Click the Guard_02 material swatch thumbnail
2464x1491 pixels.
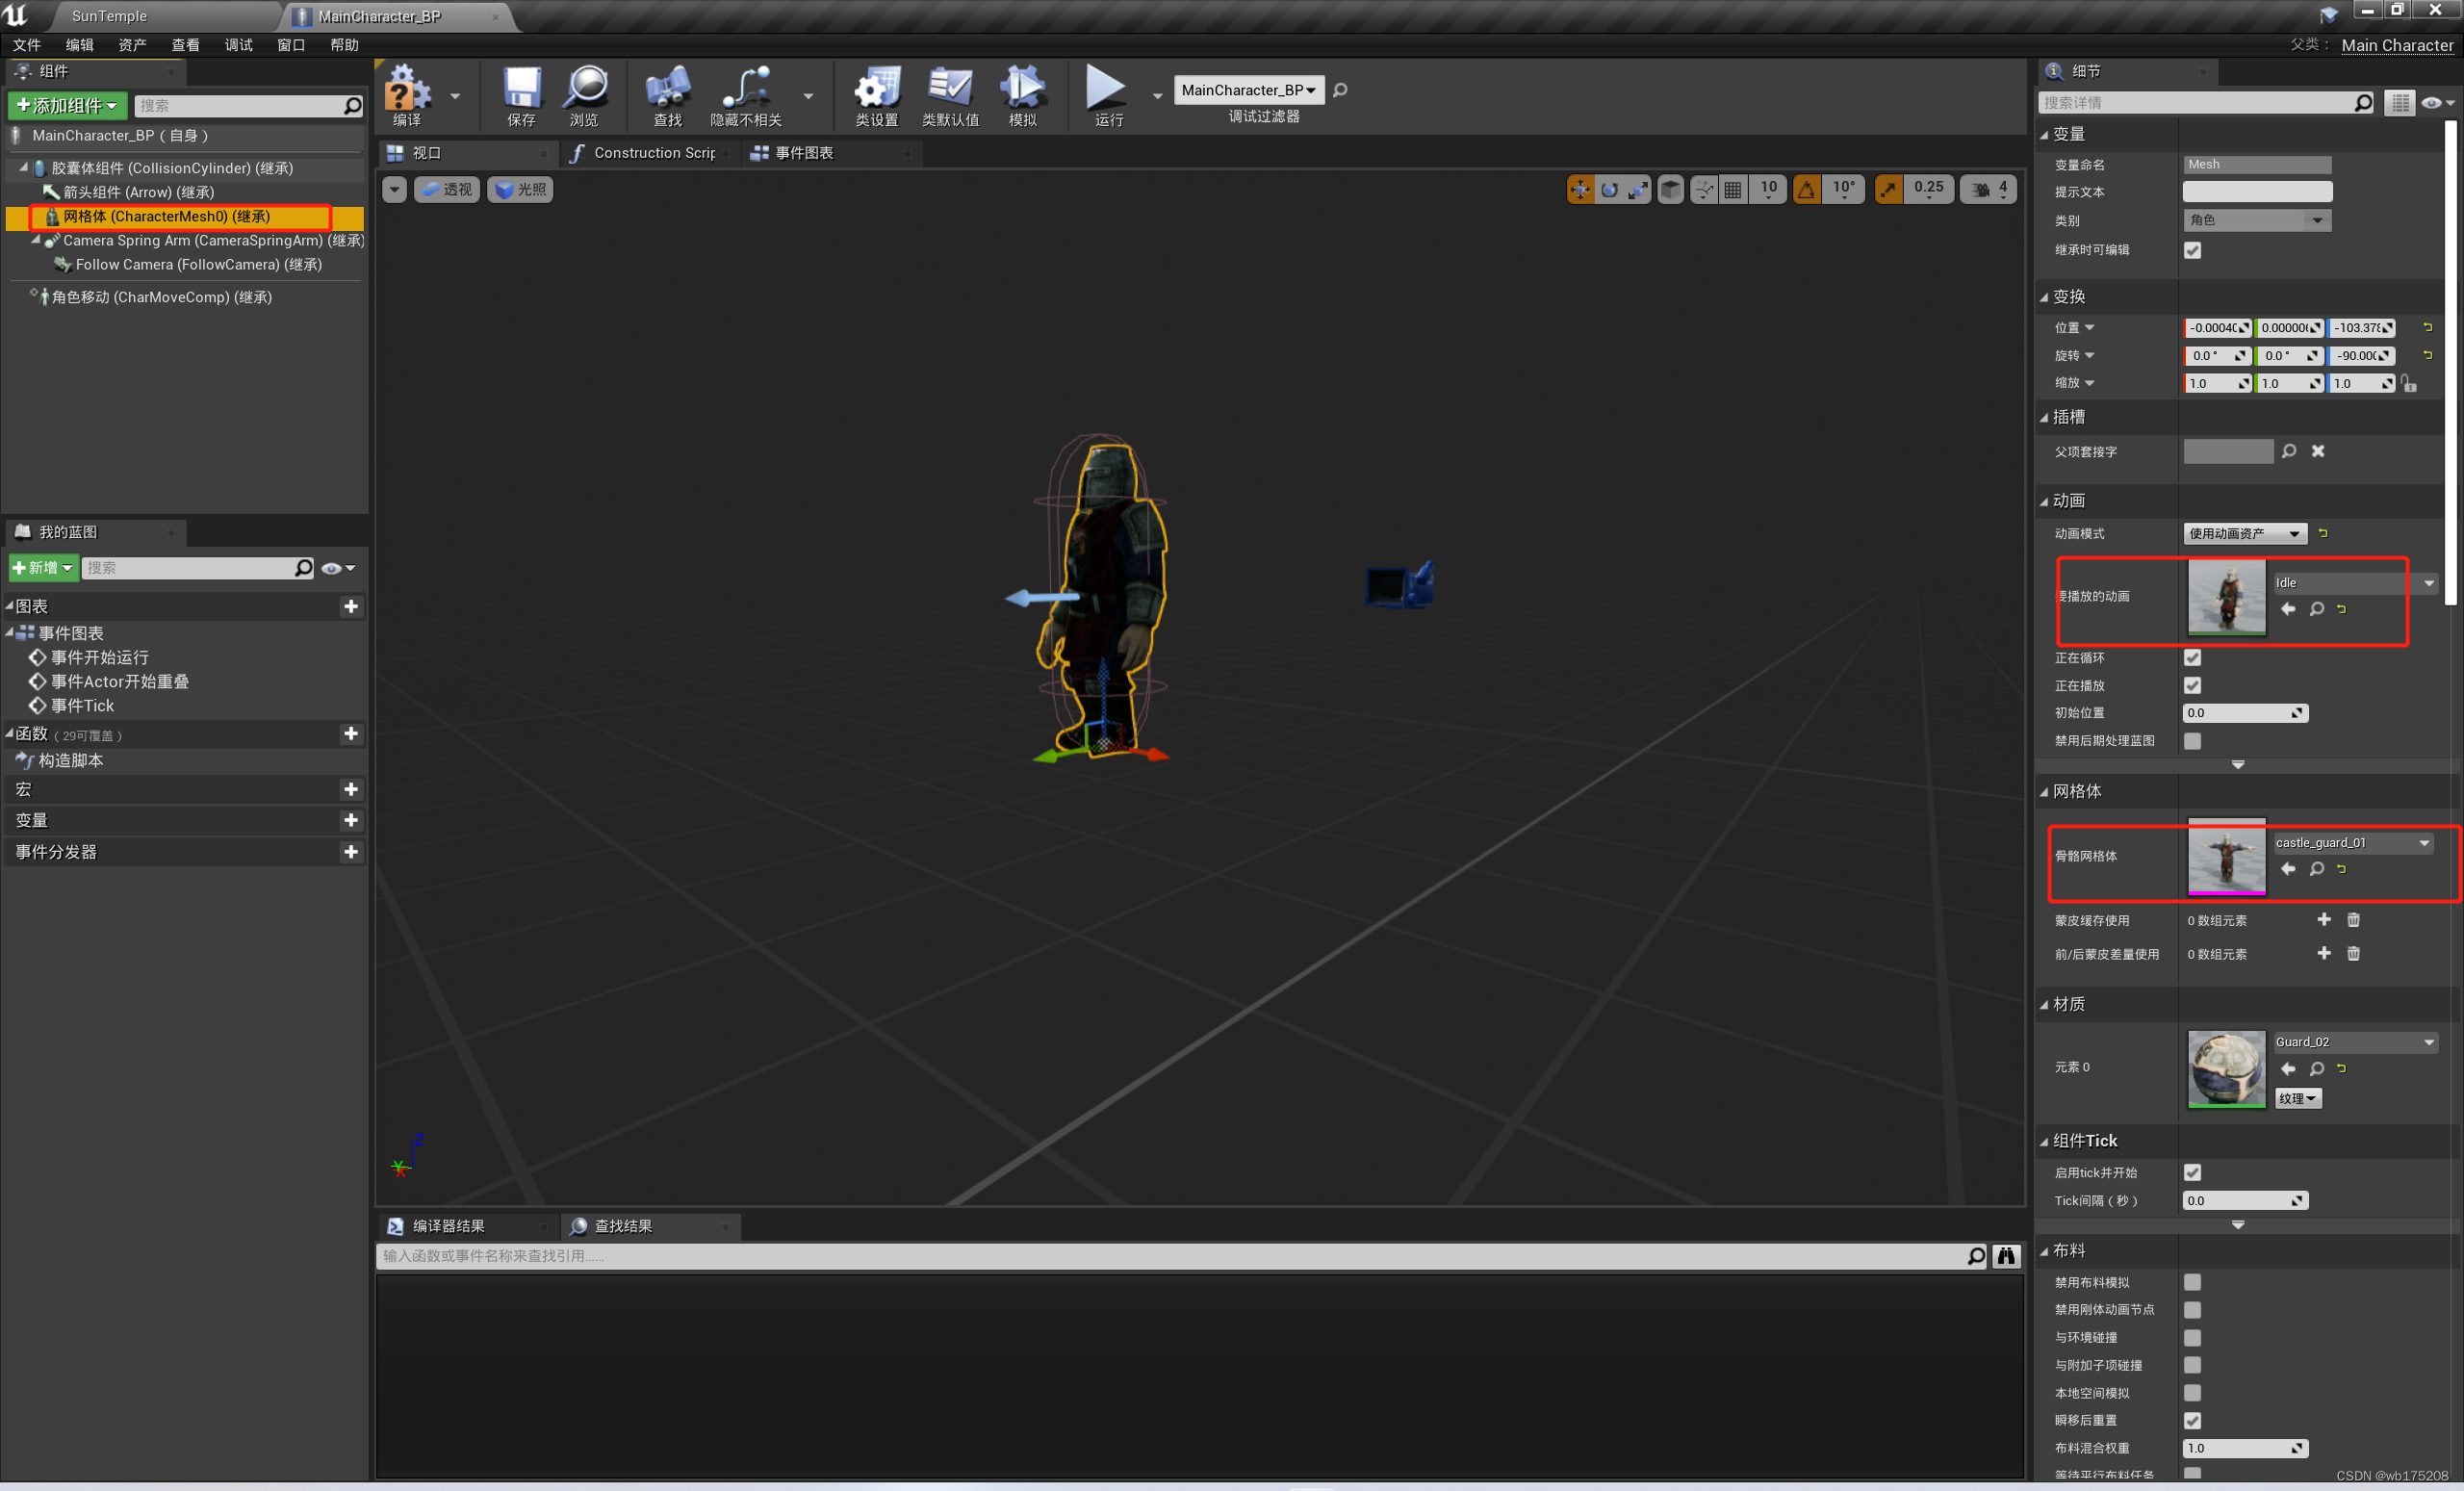2226,1068
